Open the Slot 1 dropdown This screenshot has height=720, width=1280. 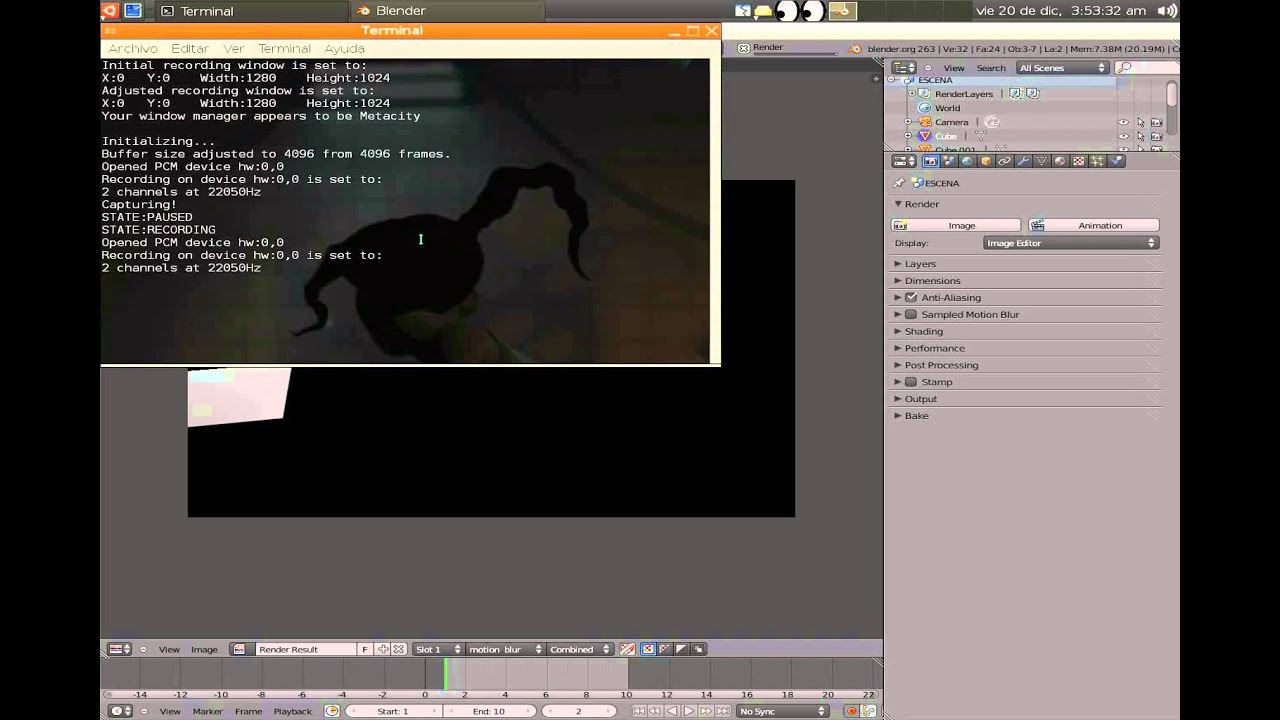438,649
